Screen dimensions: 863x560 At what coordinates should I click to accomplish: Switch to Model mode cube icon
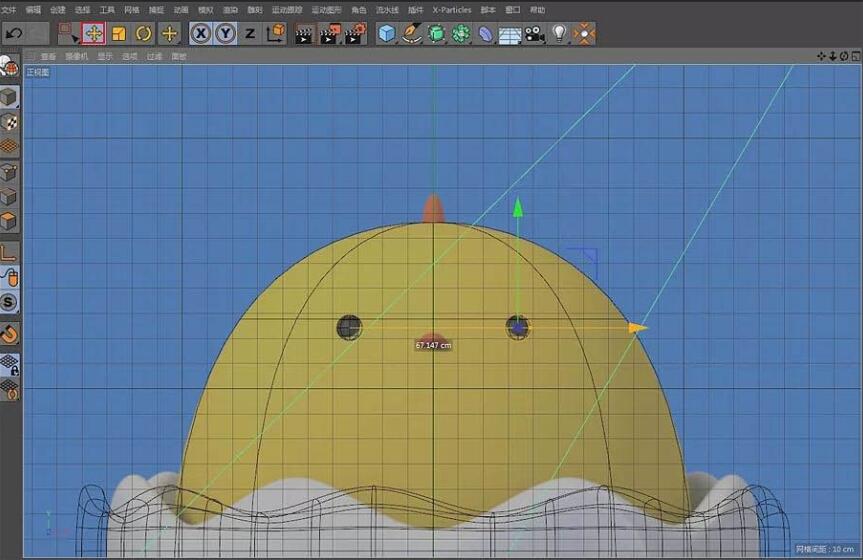[9, 97]
